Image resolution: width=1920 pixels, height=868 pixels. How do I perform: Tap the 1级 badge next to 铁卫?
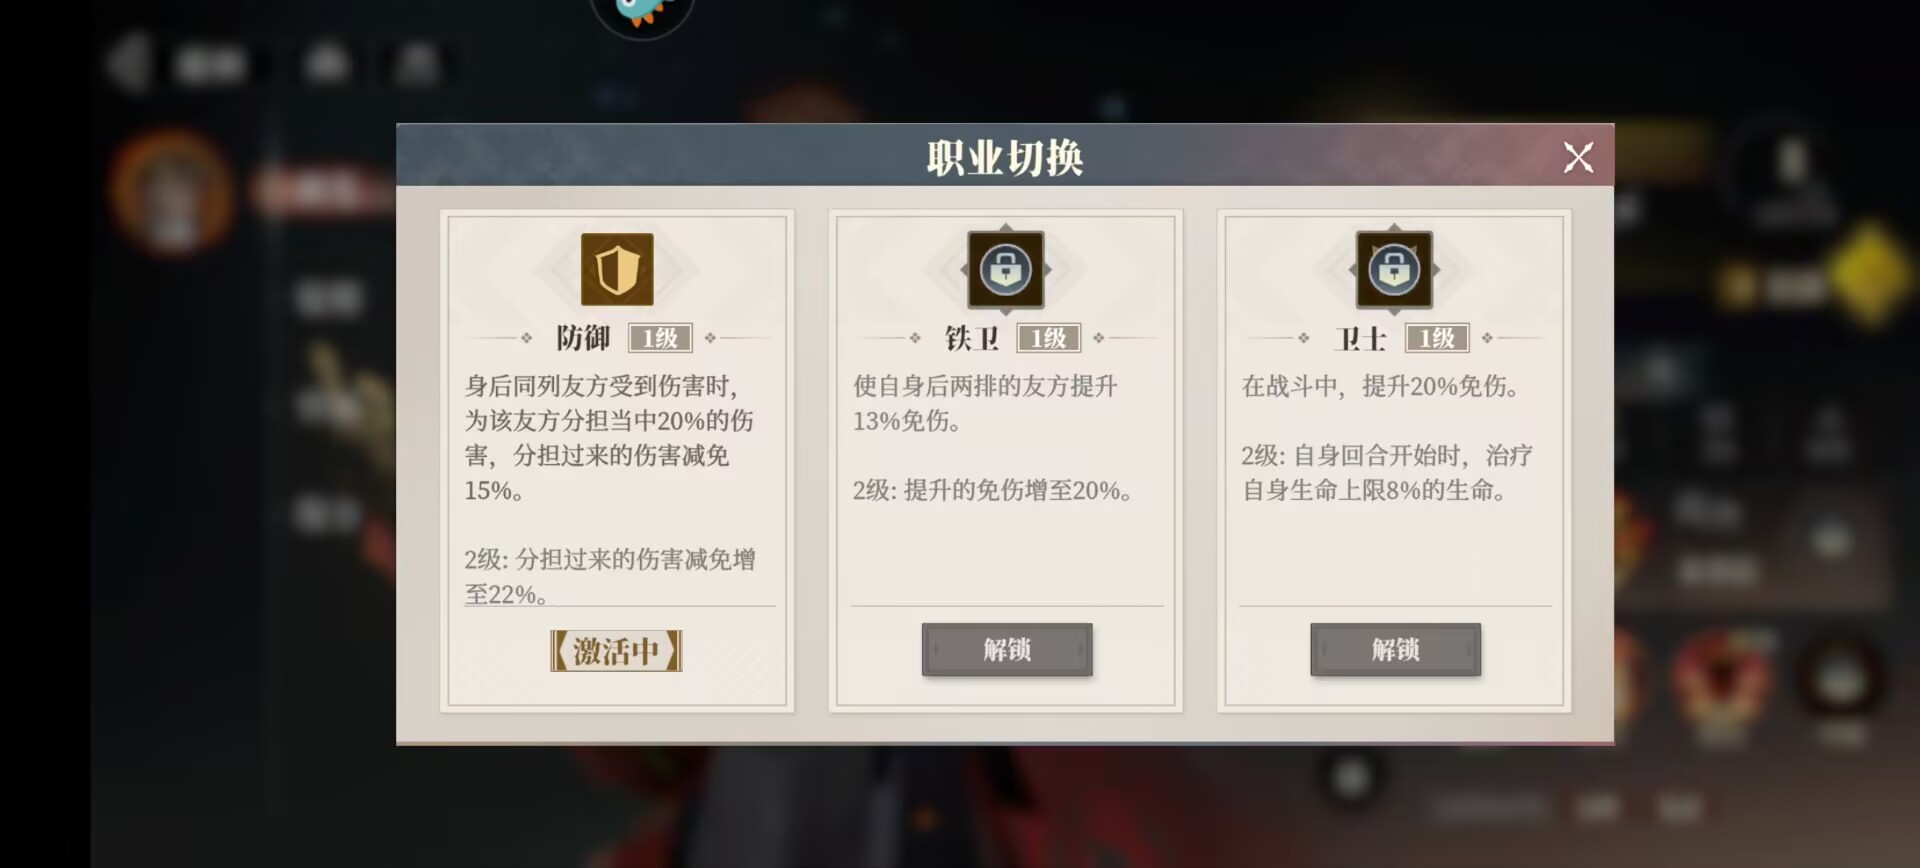point(1048,338)
